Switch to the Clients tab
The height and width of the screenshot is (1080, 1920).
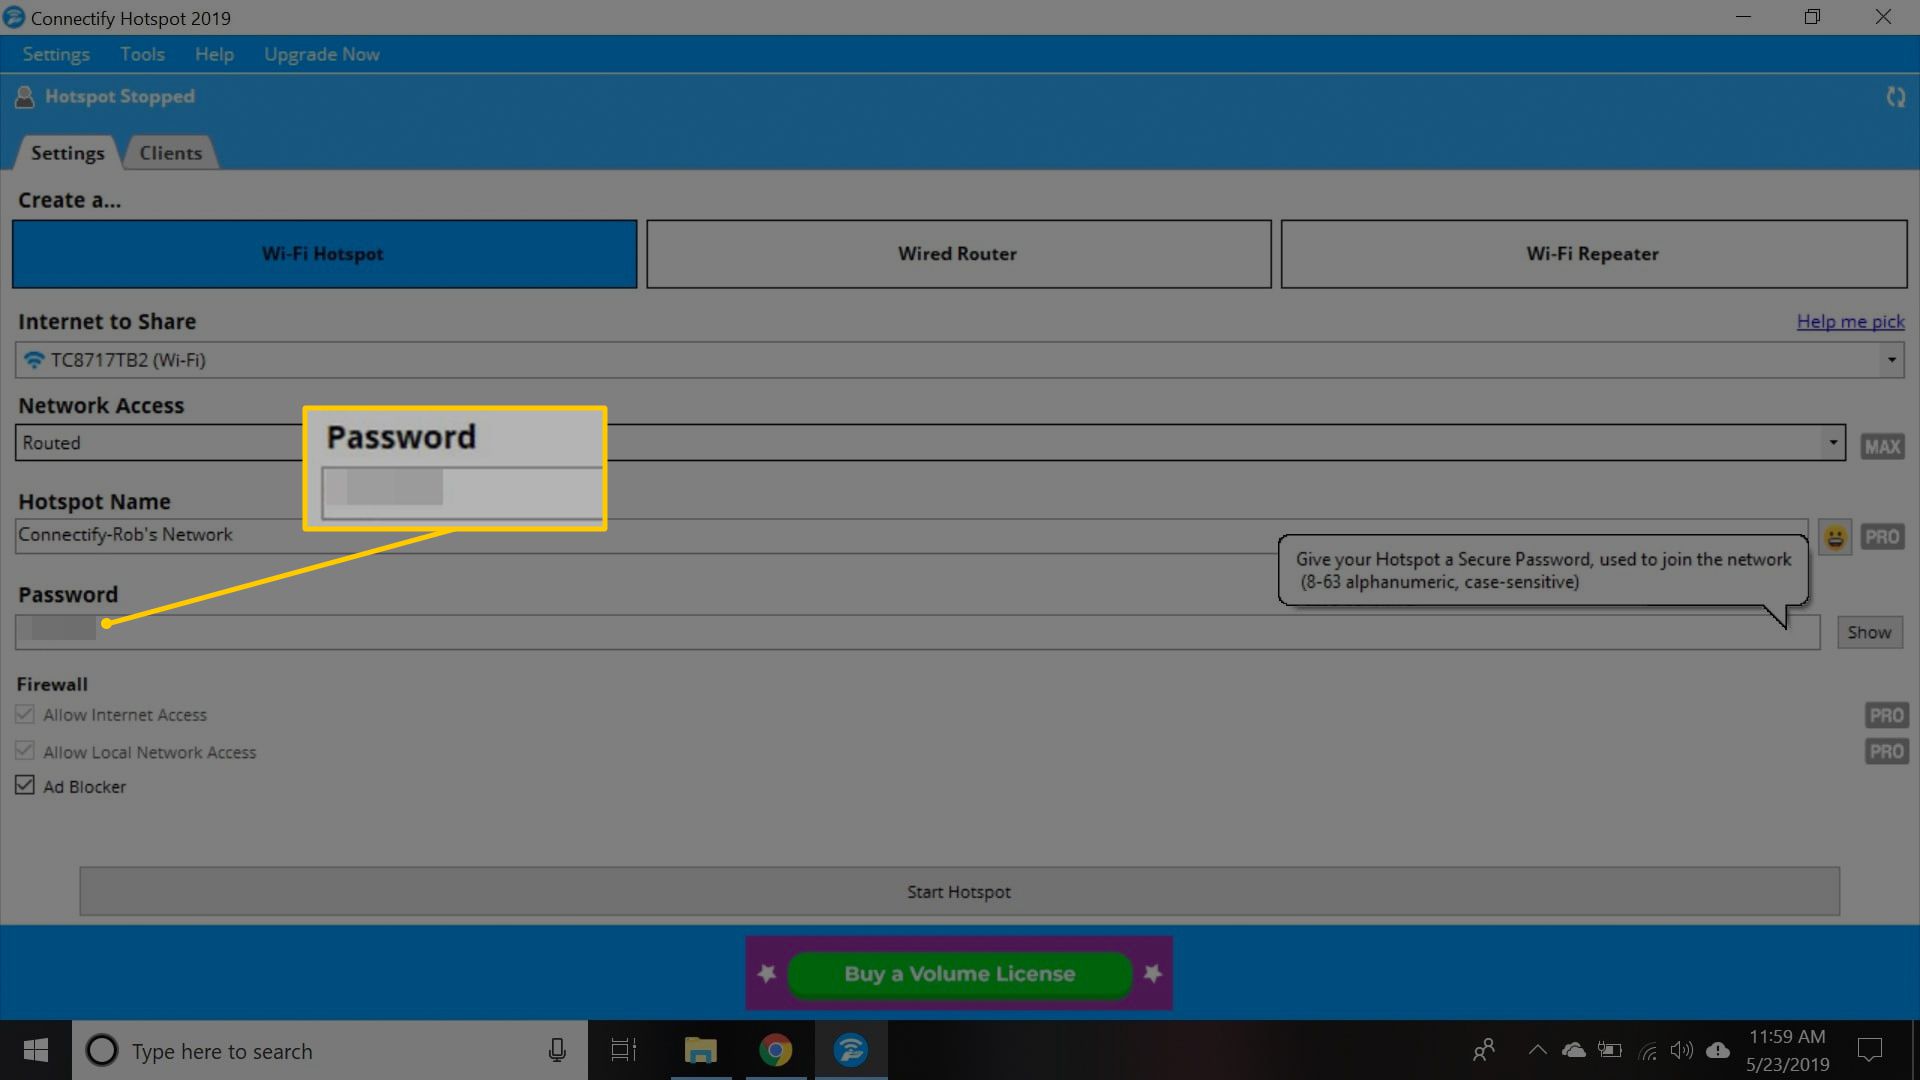coord(171,153)
